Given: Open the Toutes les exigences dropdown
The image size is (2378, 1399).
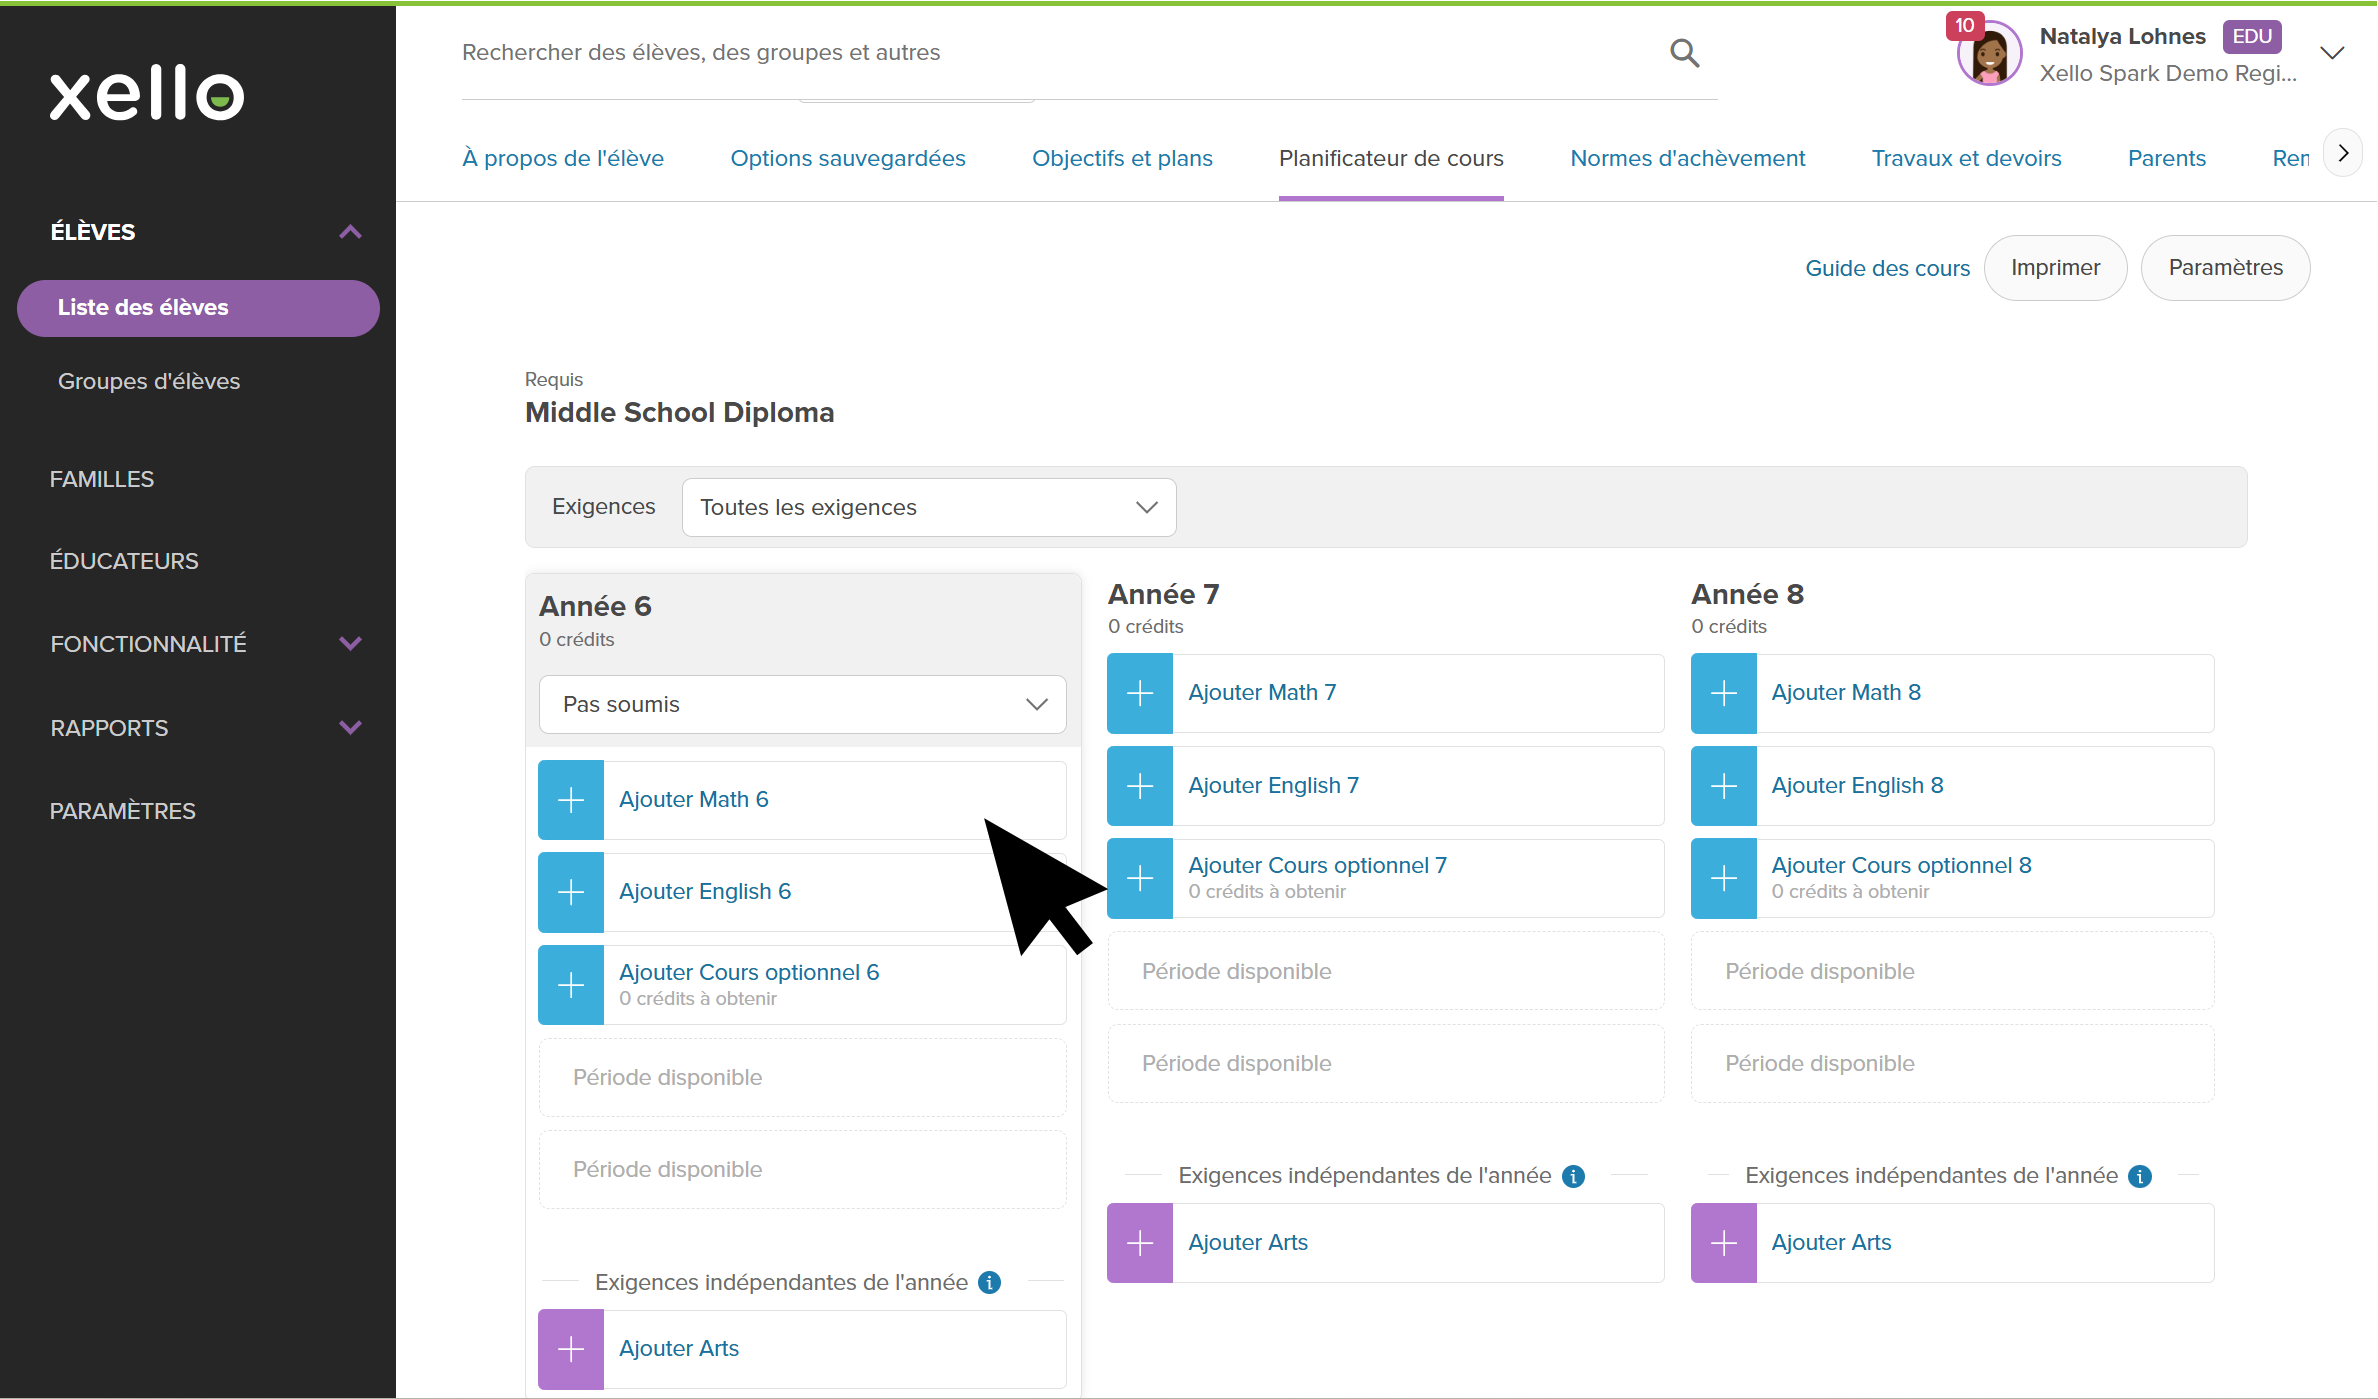Looking at the screenshot, I should point(928,508).
